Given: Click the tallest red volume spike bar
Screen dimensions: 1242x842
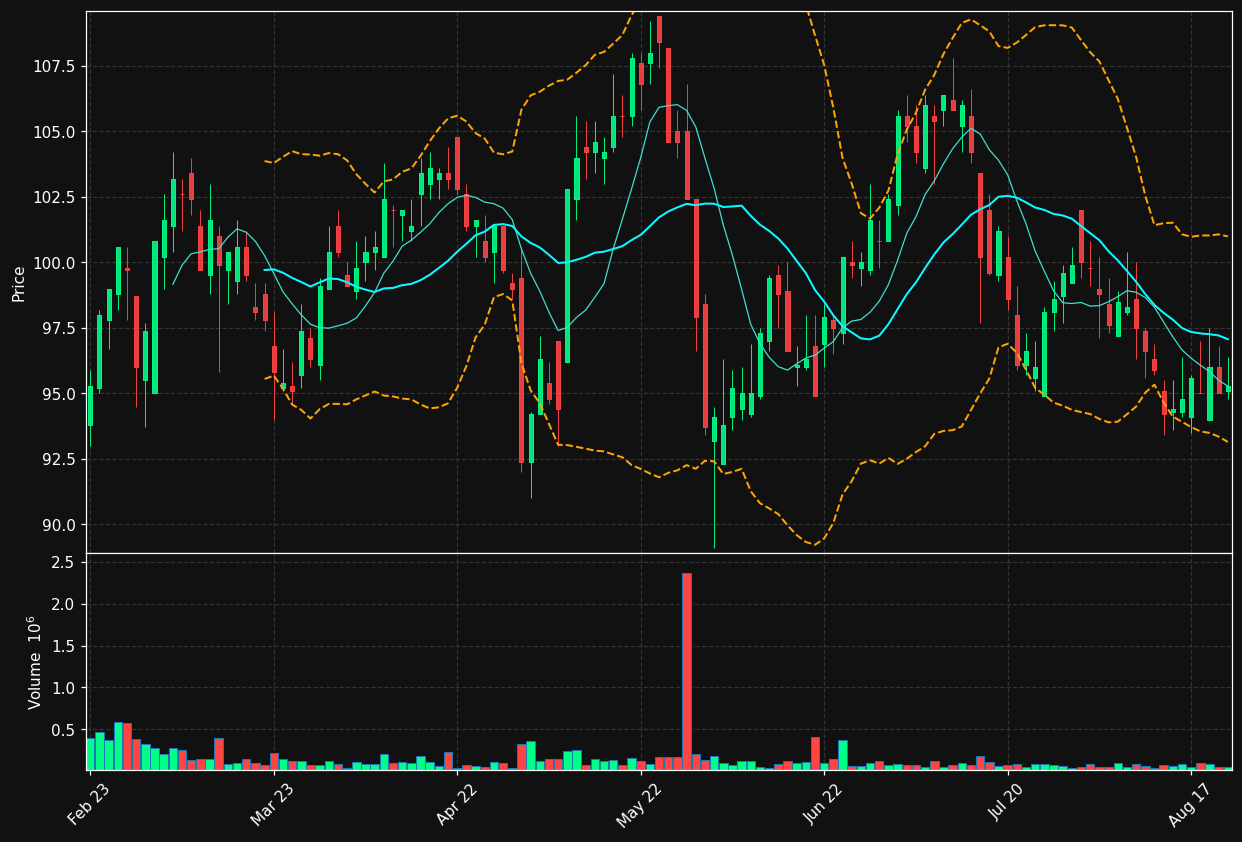Looking at the screenshot, I should (687, 671).
